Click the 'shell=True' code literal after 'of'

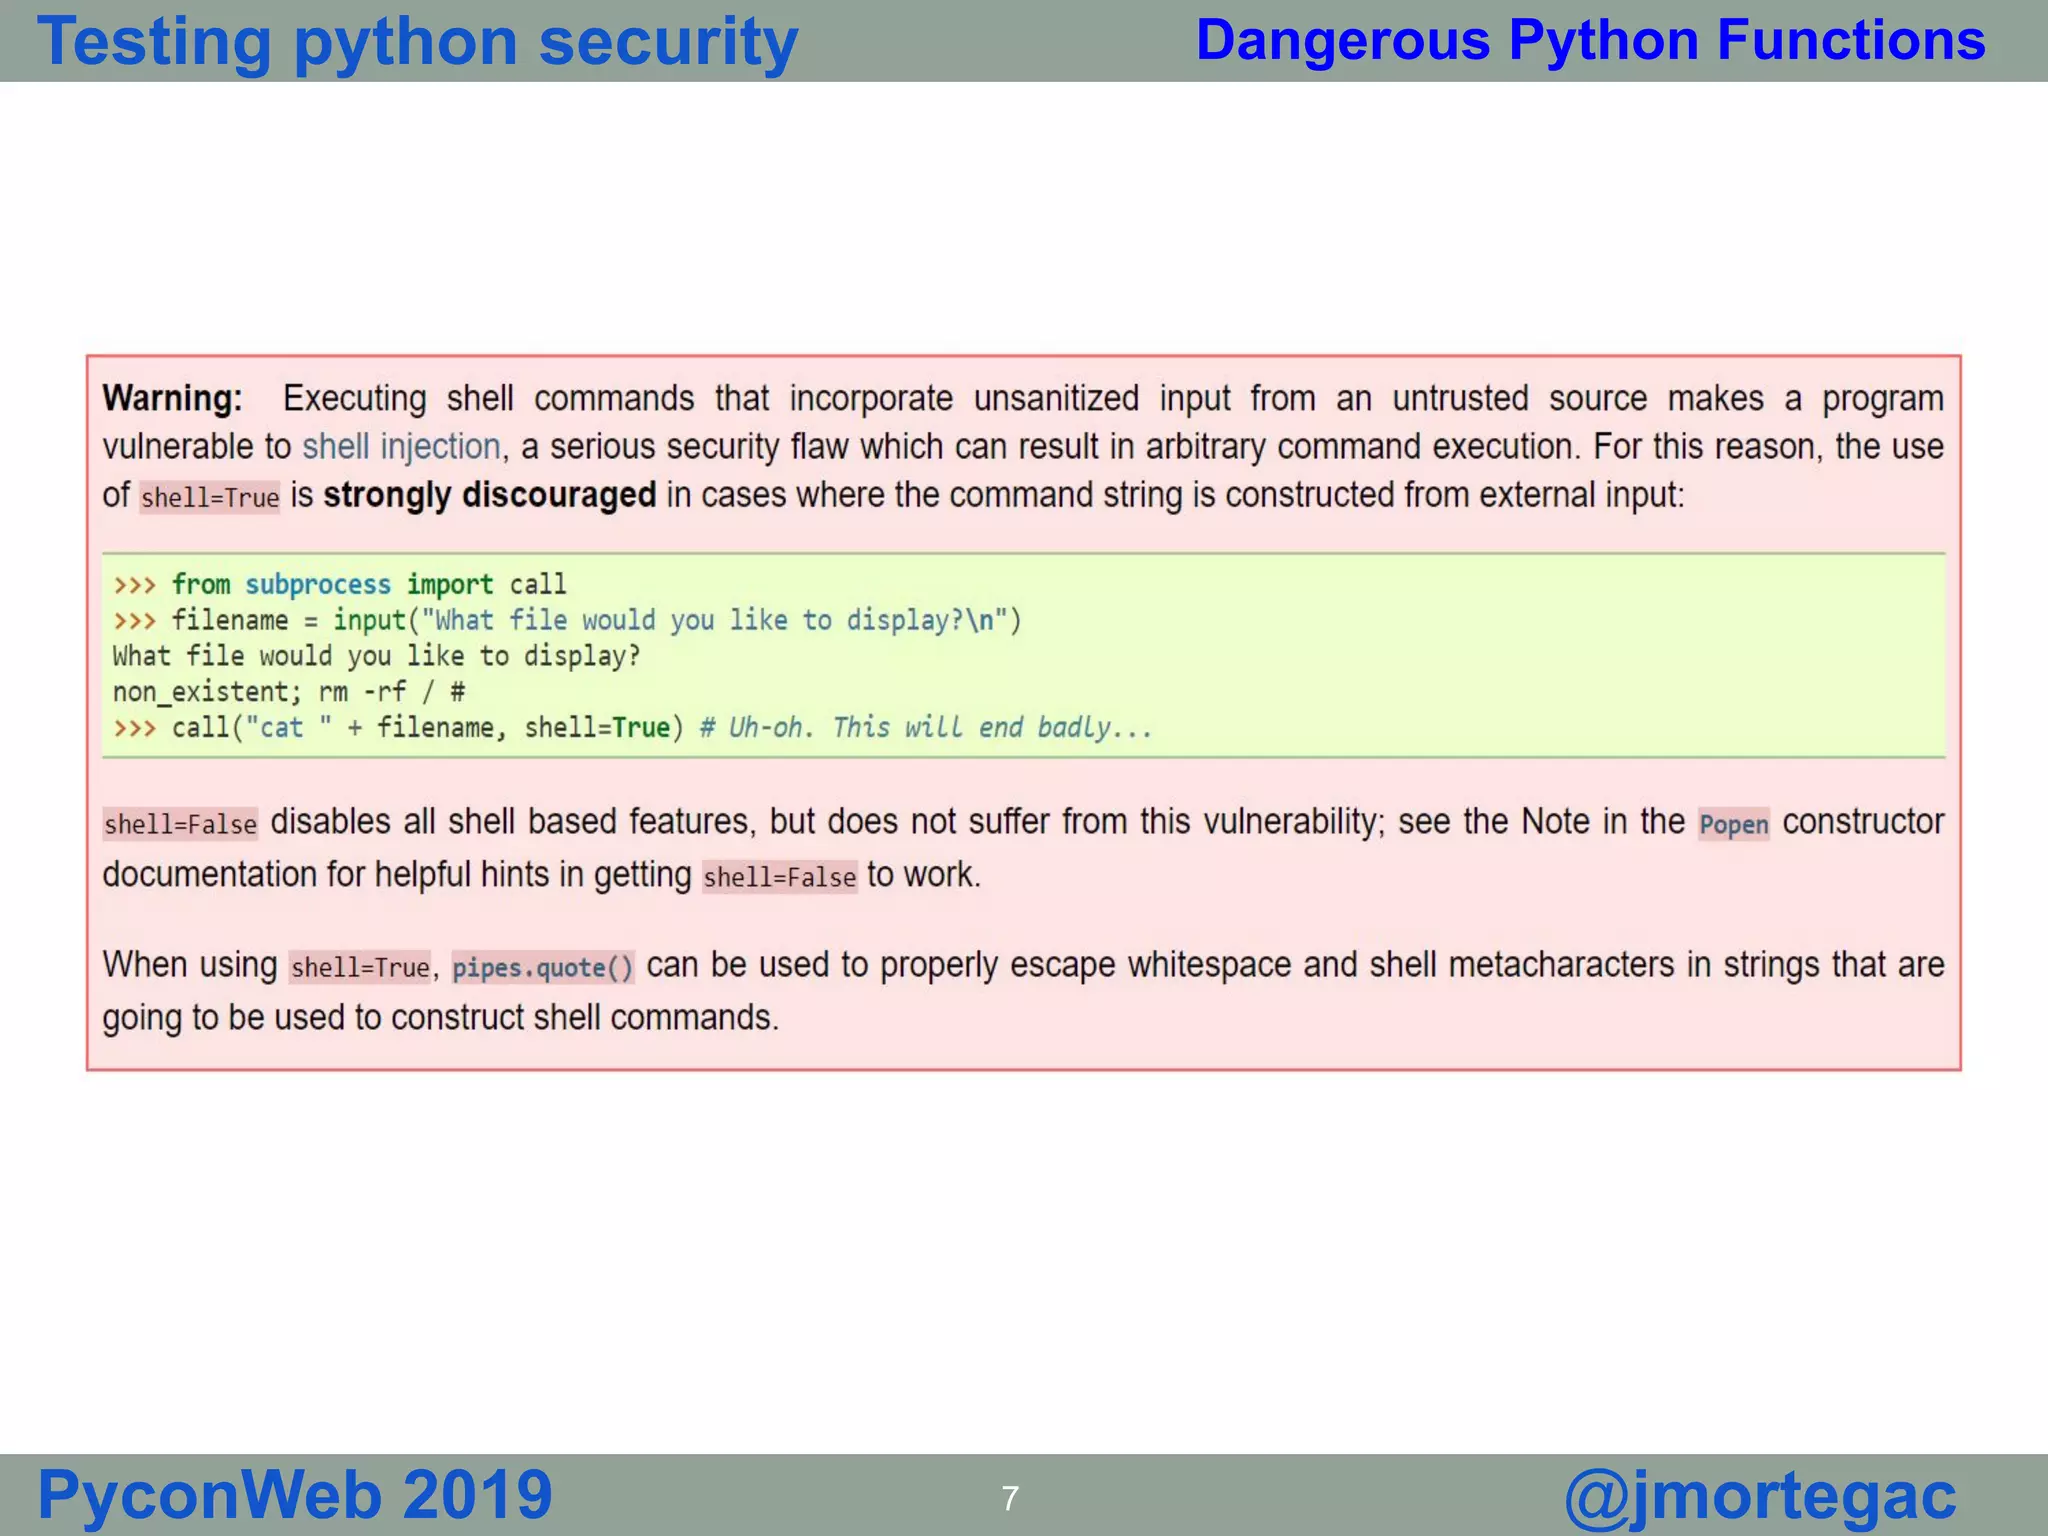point(210,498)
